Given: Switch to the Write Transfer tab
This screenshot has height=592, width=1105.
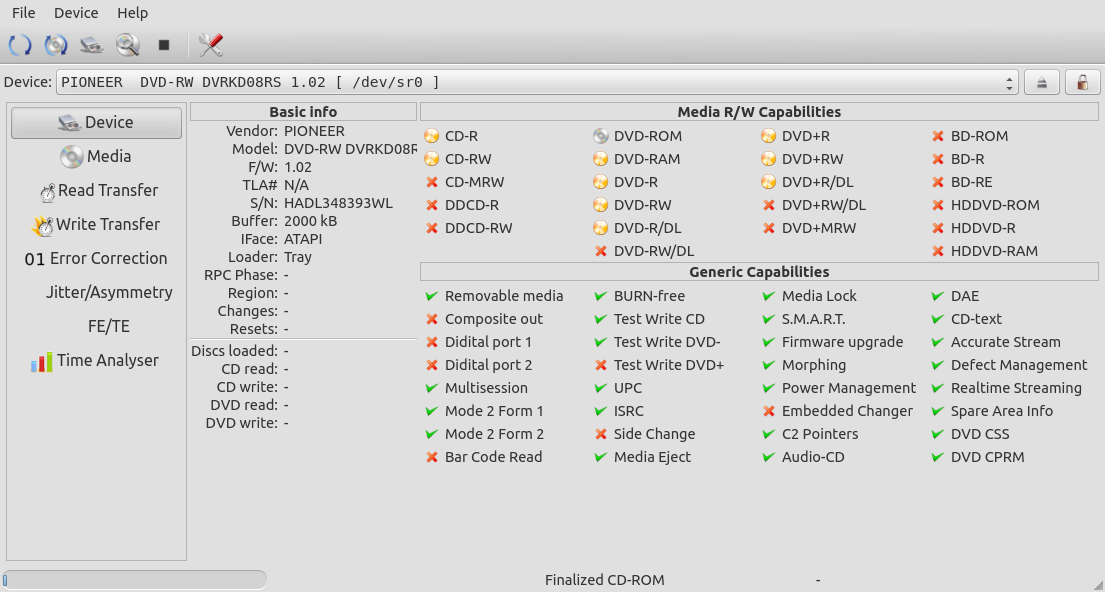Looking at the screenshot, I should [x=97, y=225].
